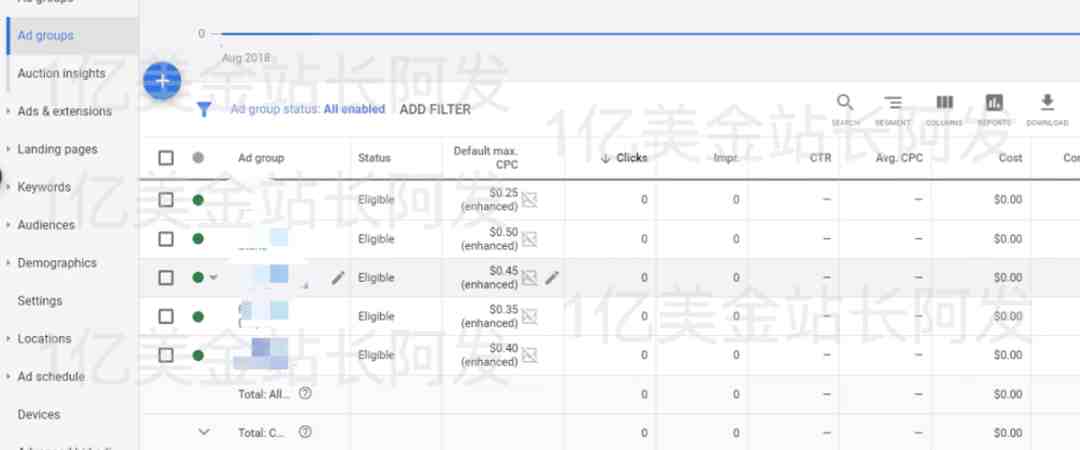The height and width of the screenshot is (450, 1080).
Task: Open Settings in the sidebar
Action: coord(40,300)
